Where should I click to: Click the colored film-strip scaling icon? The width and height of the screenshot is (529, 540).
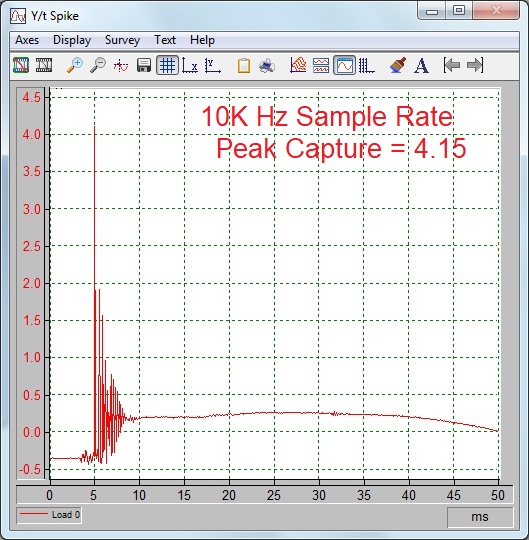(21, 65)
